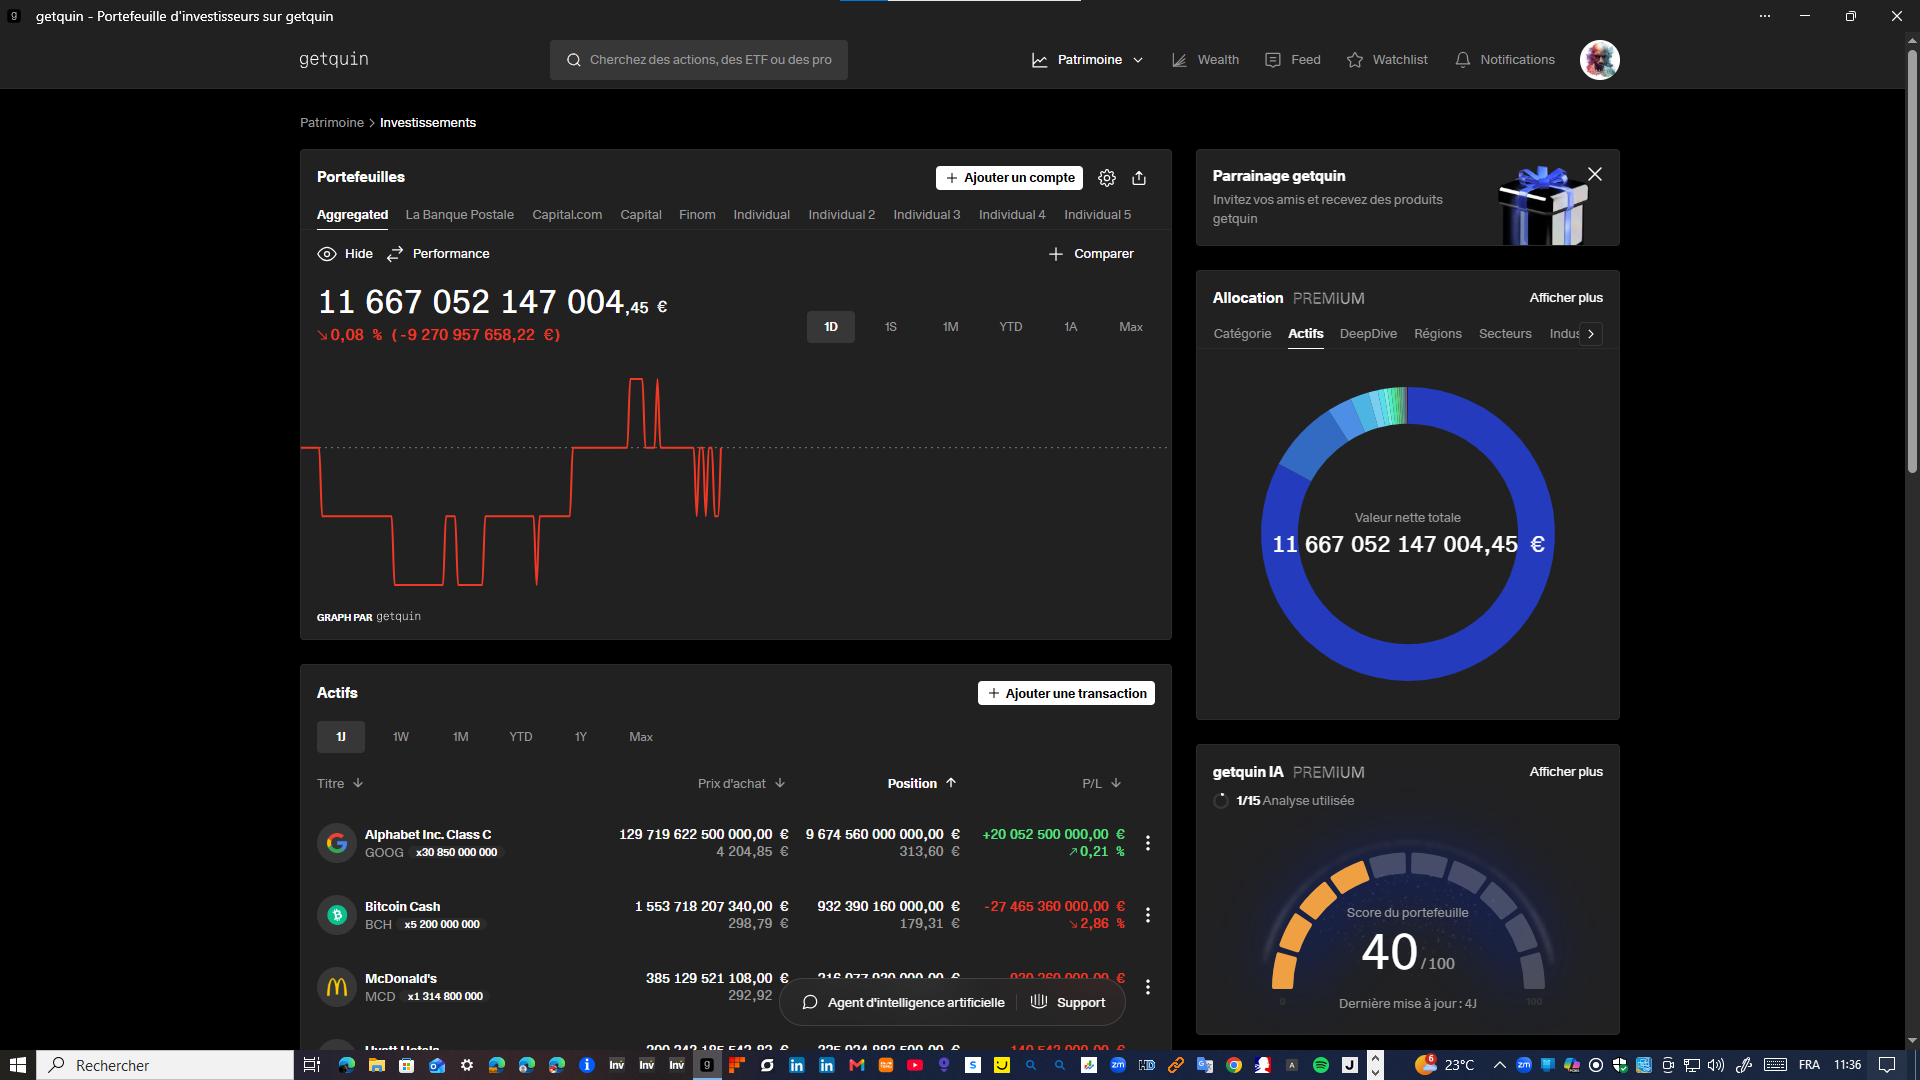Toggle Hide portfolio values eye
Viewport: 1920px width, 1080px height.
[345, 254]
